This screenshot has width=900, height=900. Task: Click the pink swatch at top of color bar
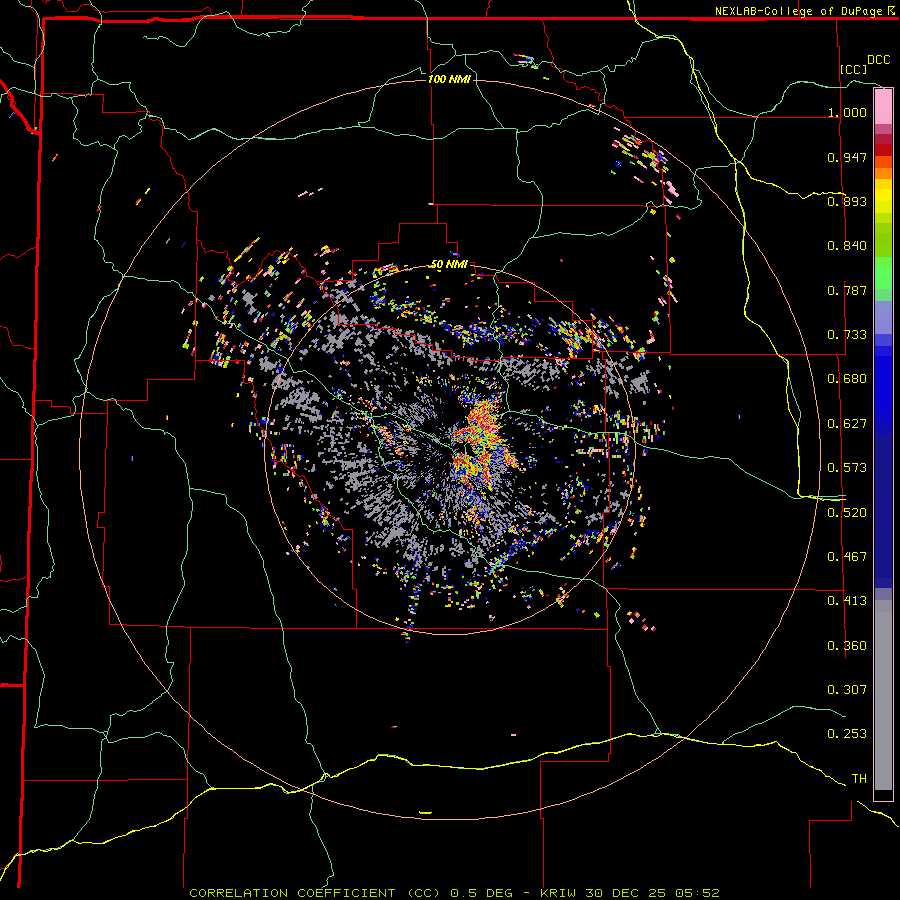pyautogui.click(x=883, y=106)
